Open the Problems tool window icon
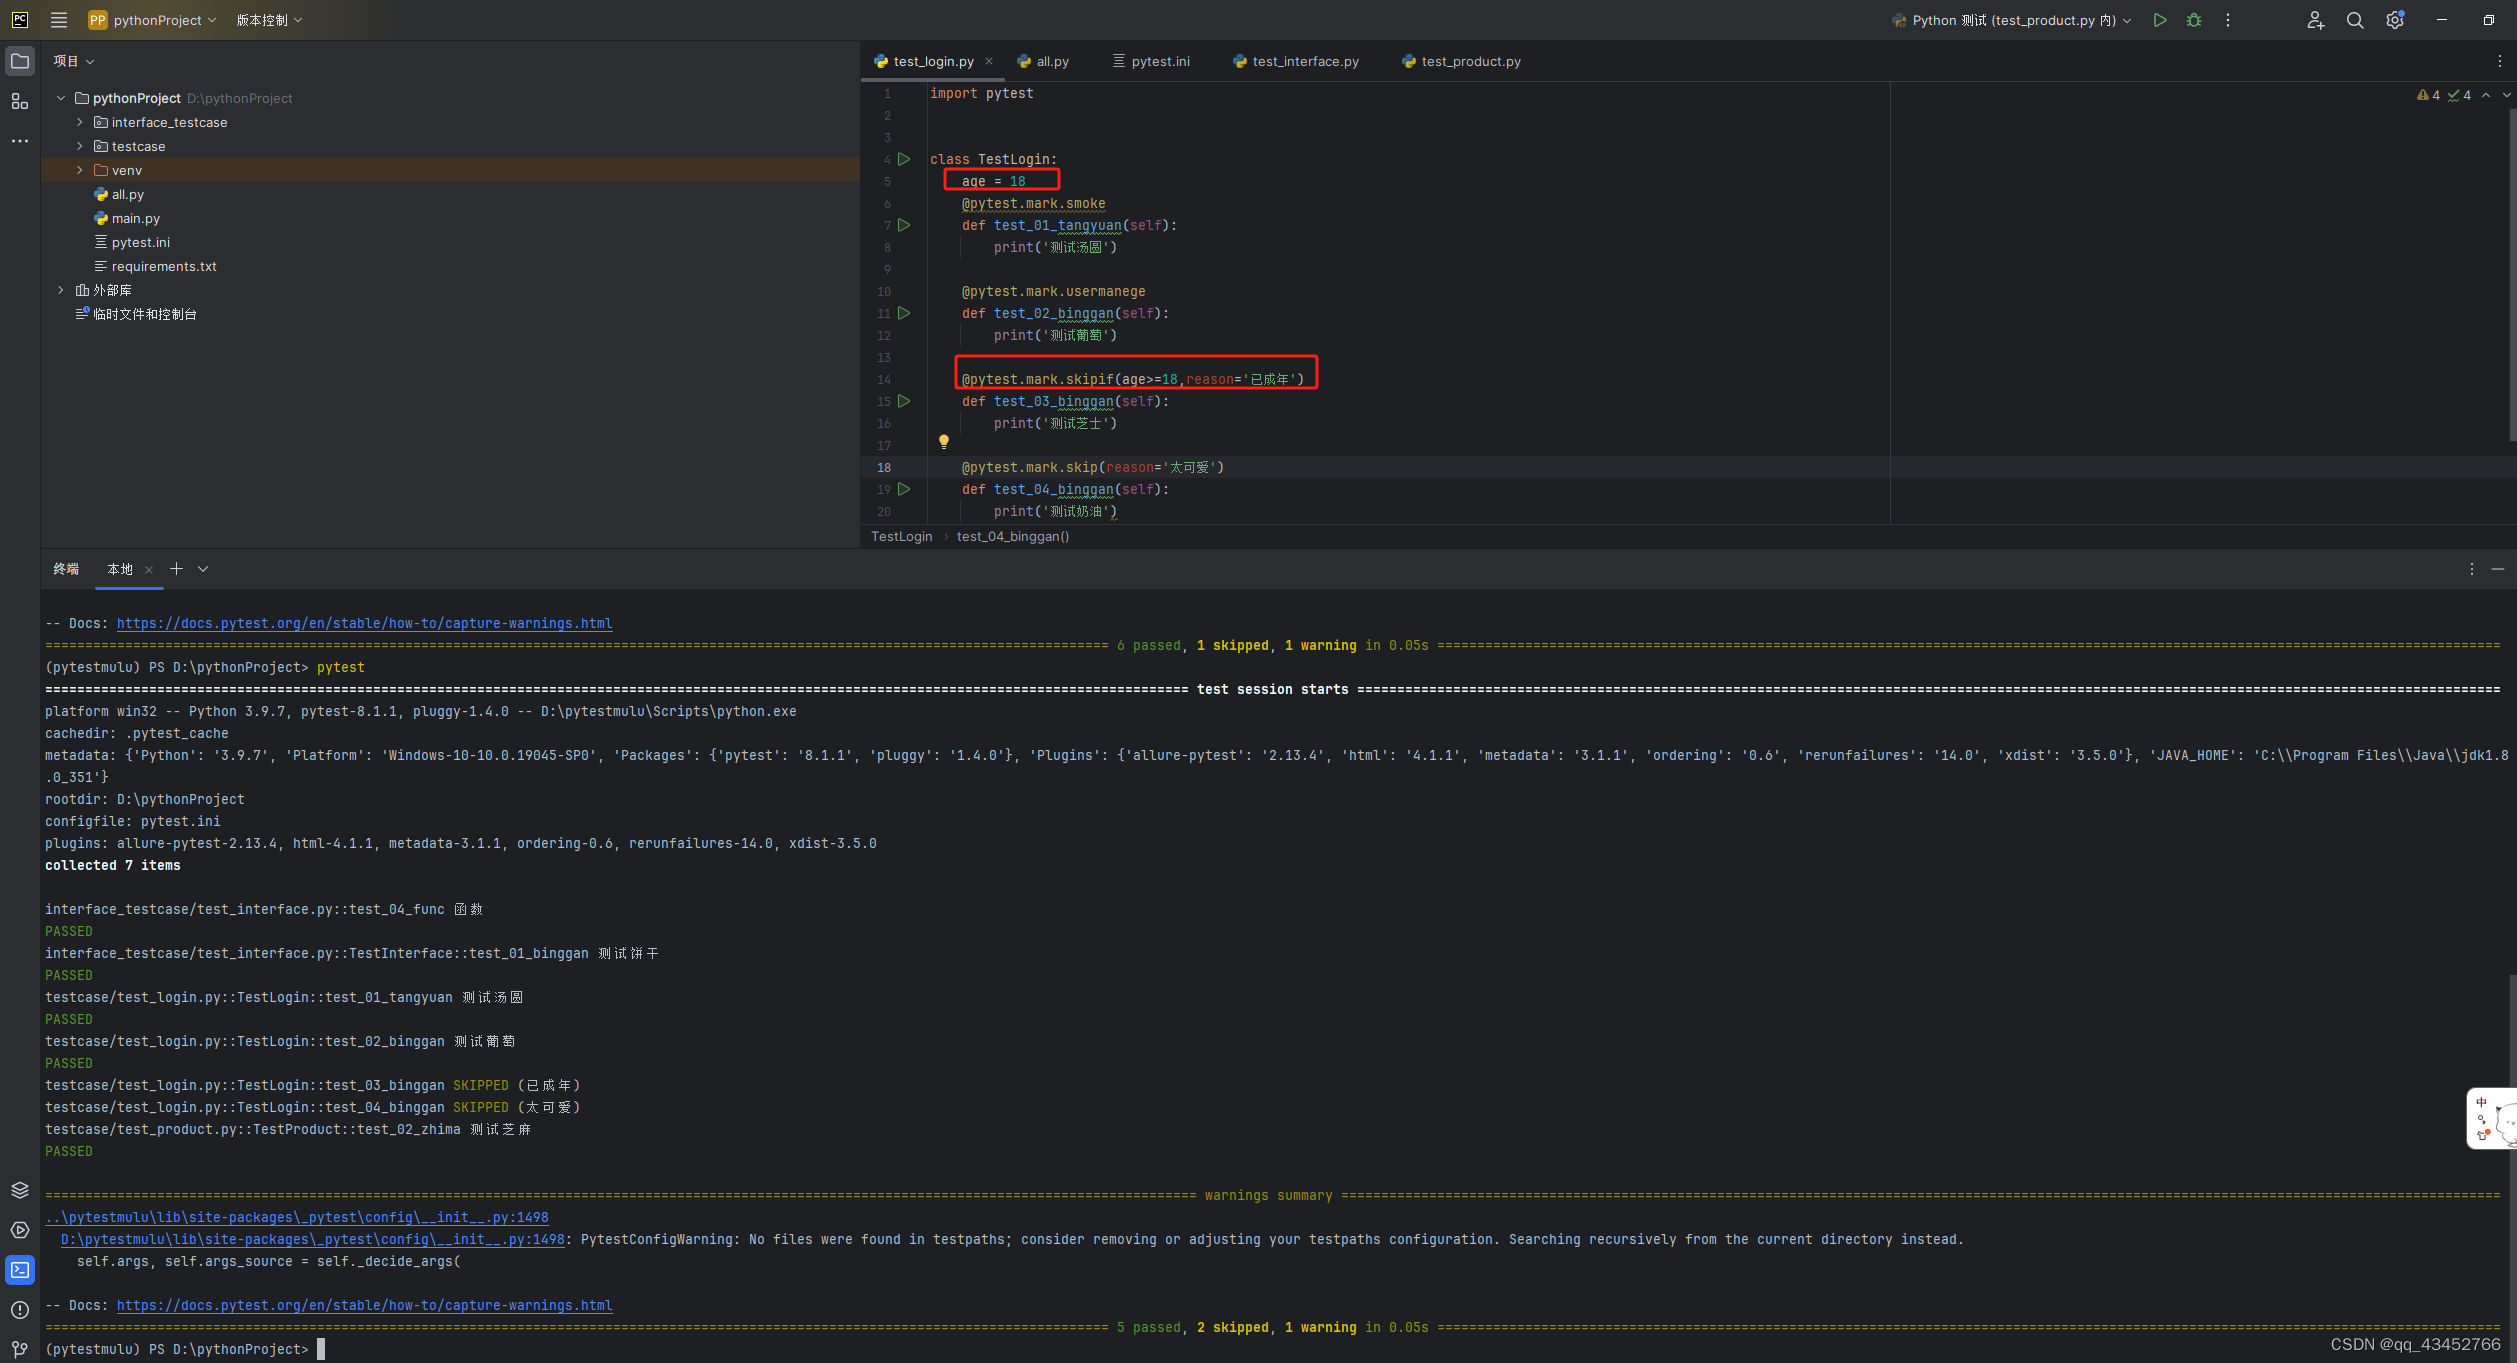Screen dimensions: 2517x1363 tap(19, 1310)
